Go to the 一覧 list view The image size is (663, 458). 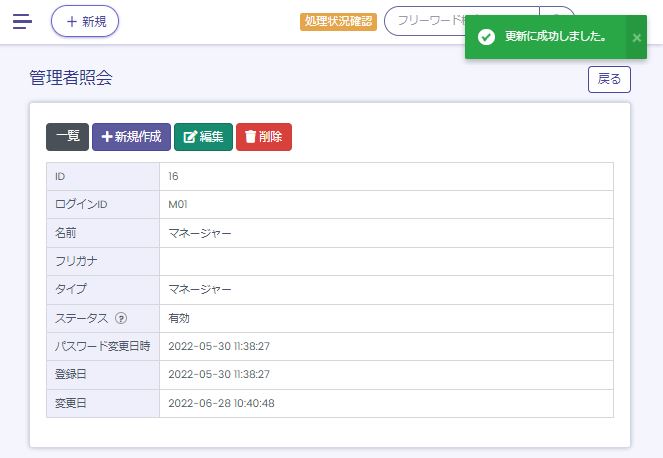click(x=67, y=137)
